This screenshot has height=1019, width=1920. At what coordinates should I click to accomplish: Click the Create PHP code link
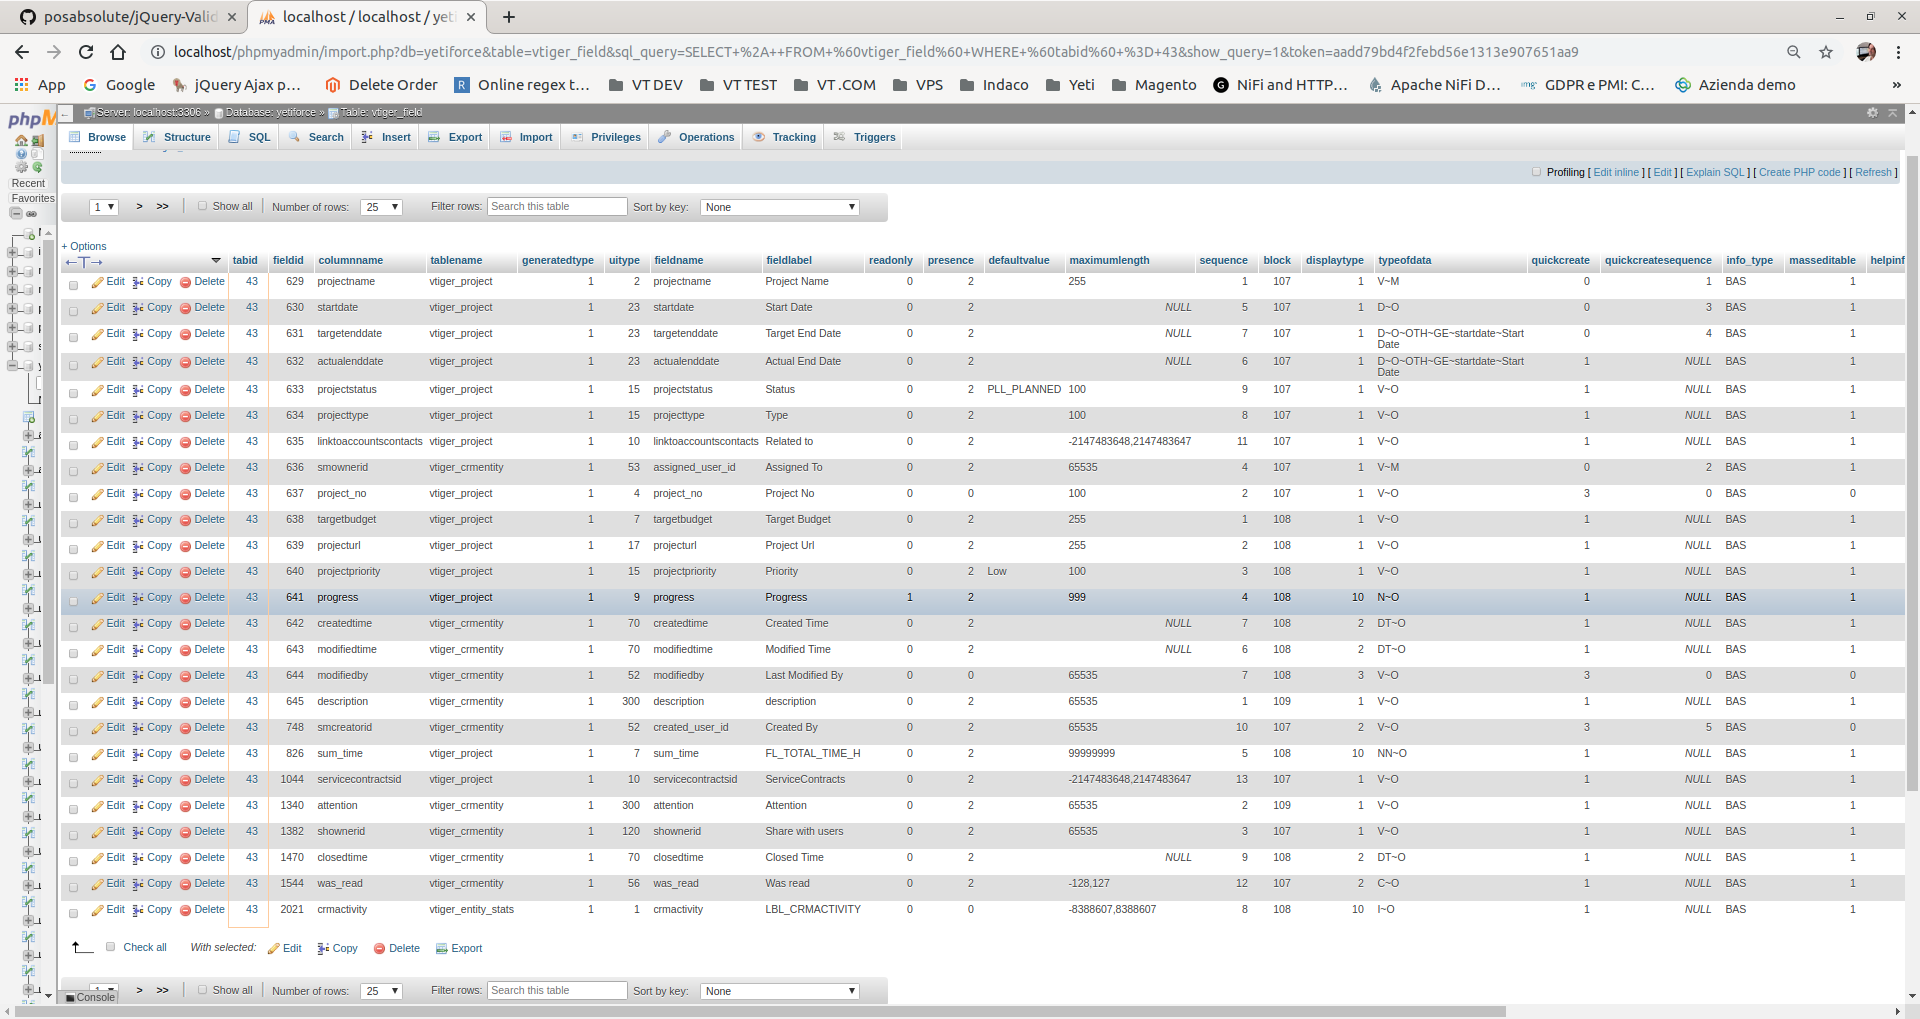click(x=1800, y=172)
